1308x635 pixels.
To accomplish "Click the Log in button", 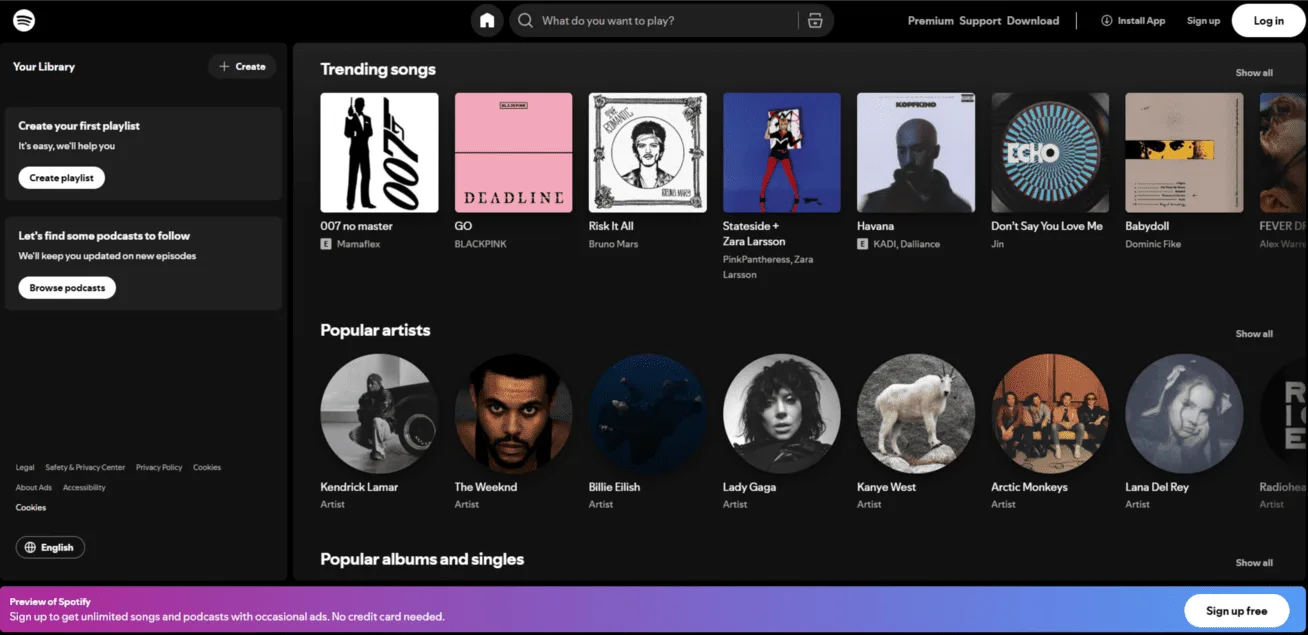I will click(x=1268, y=20).
